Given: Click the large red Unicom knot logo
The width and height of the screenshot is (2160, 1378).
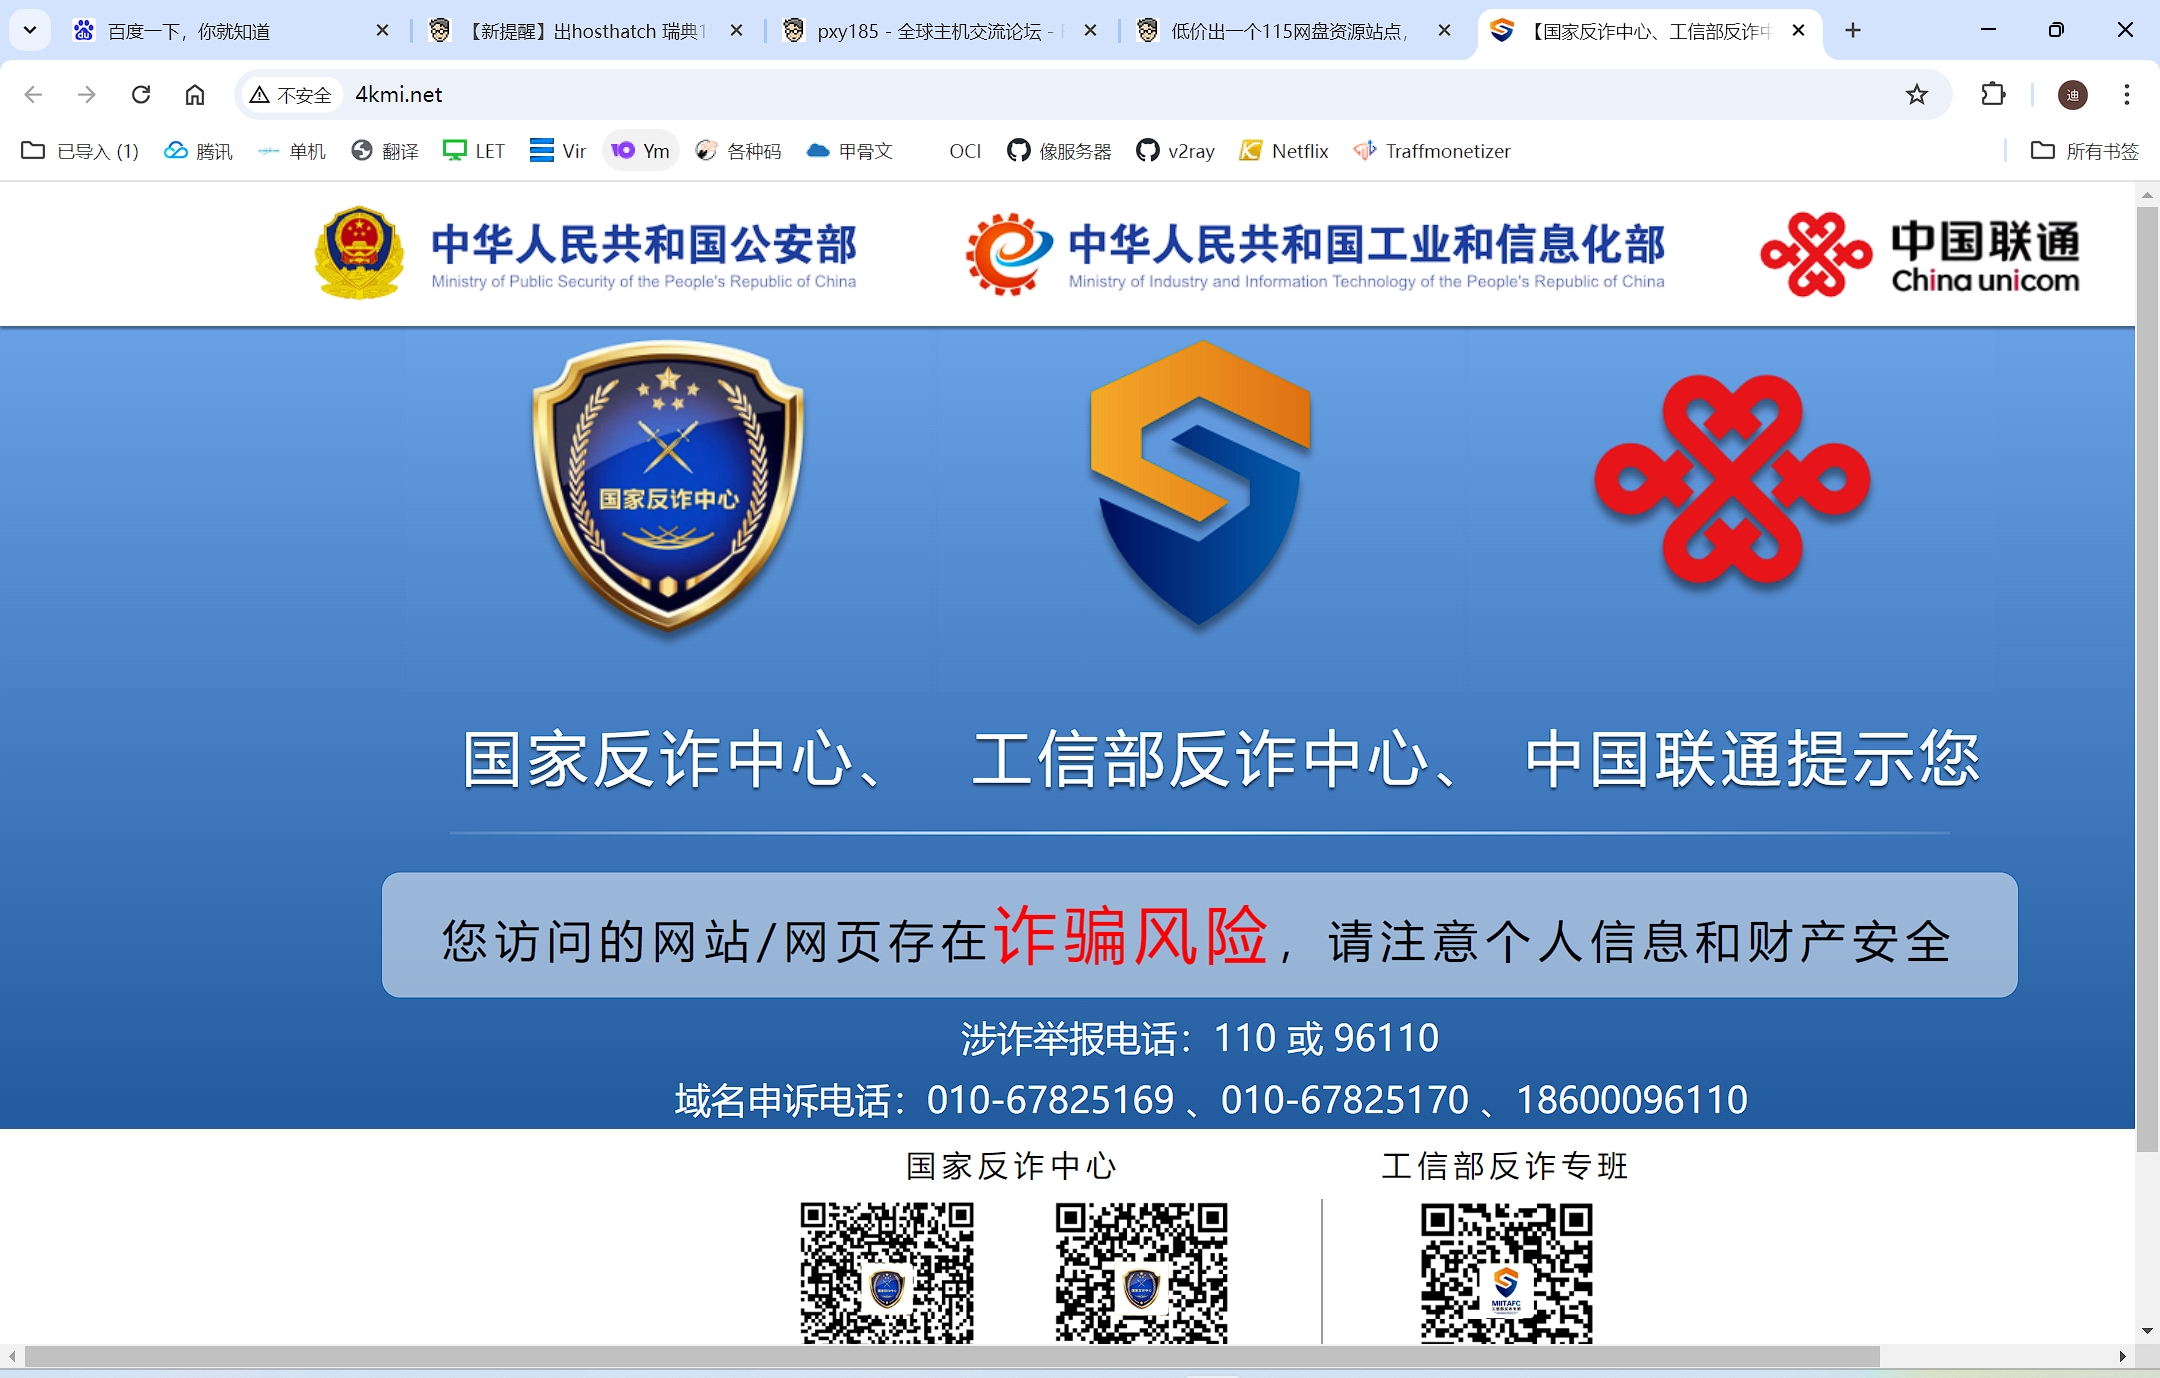Looking at the screenshot, I should click(1732, 479).
